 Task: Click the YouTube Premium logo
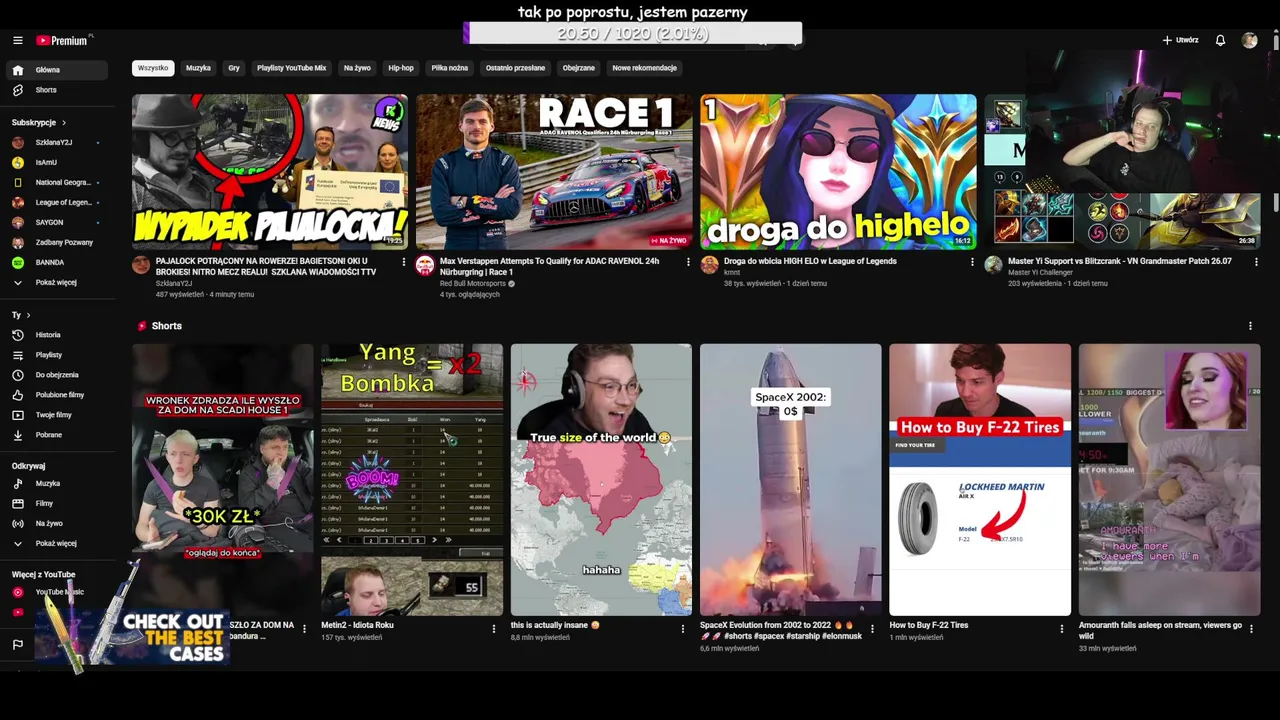(x=63, y=40)
